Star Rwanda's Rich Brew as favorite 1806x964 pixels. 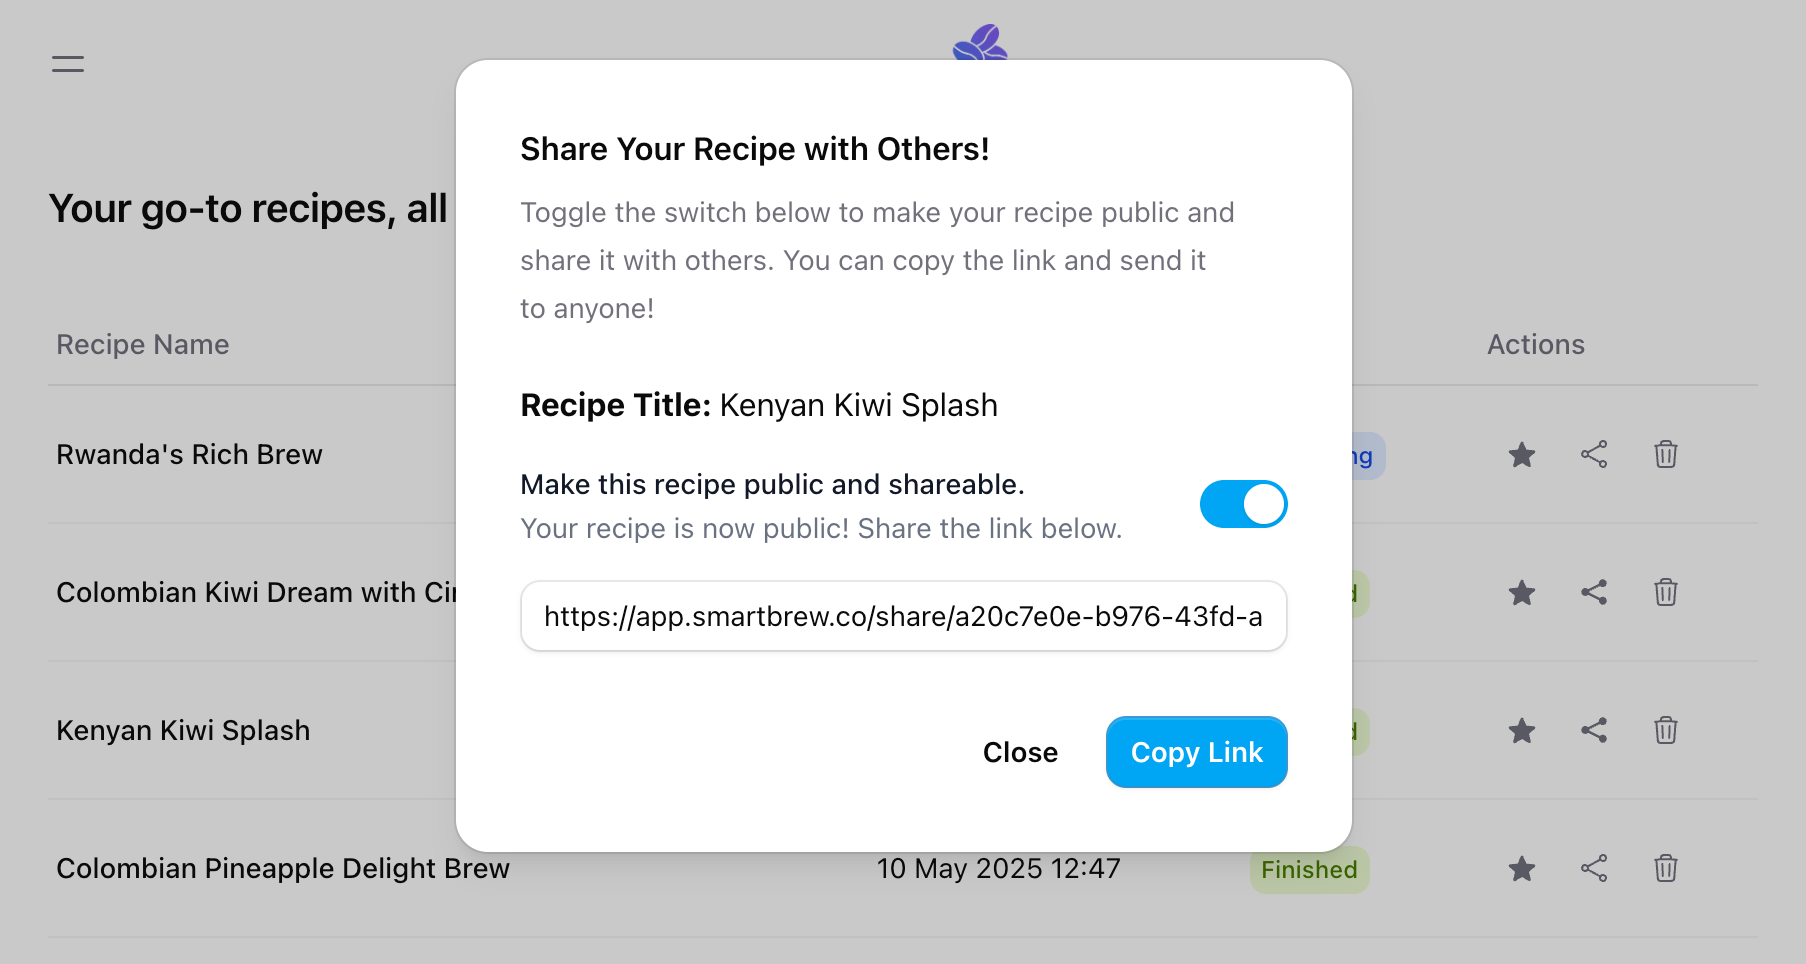[1521, 455]
